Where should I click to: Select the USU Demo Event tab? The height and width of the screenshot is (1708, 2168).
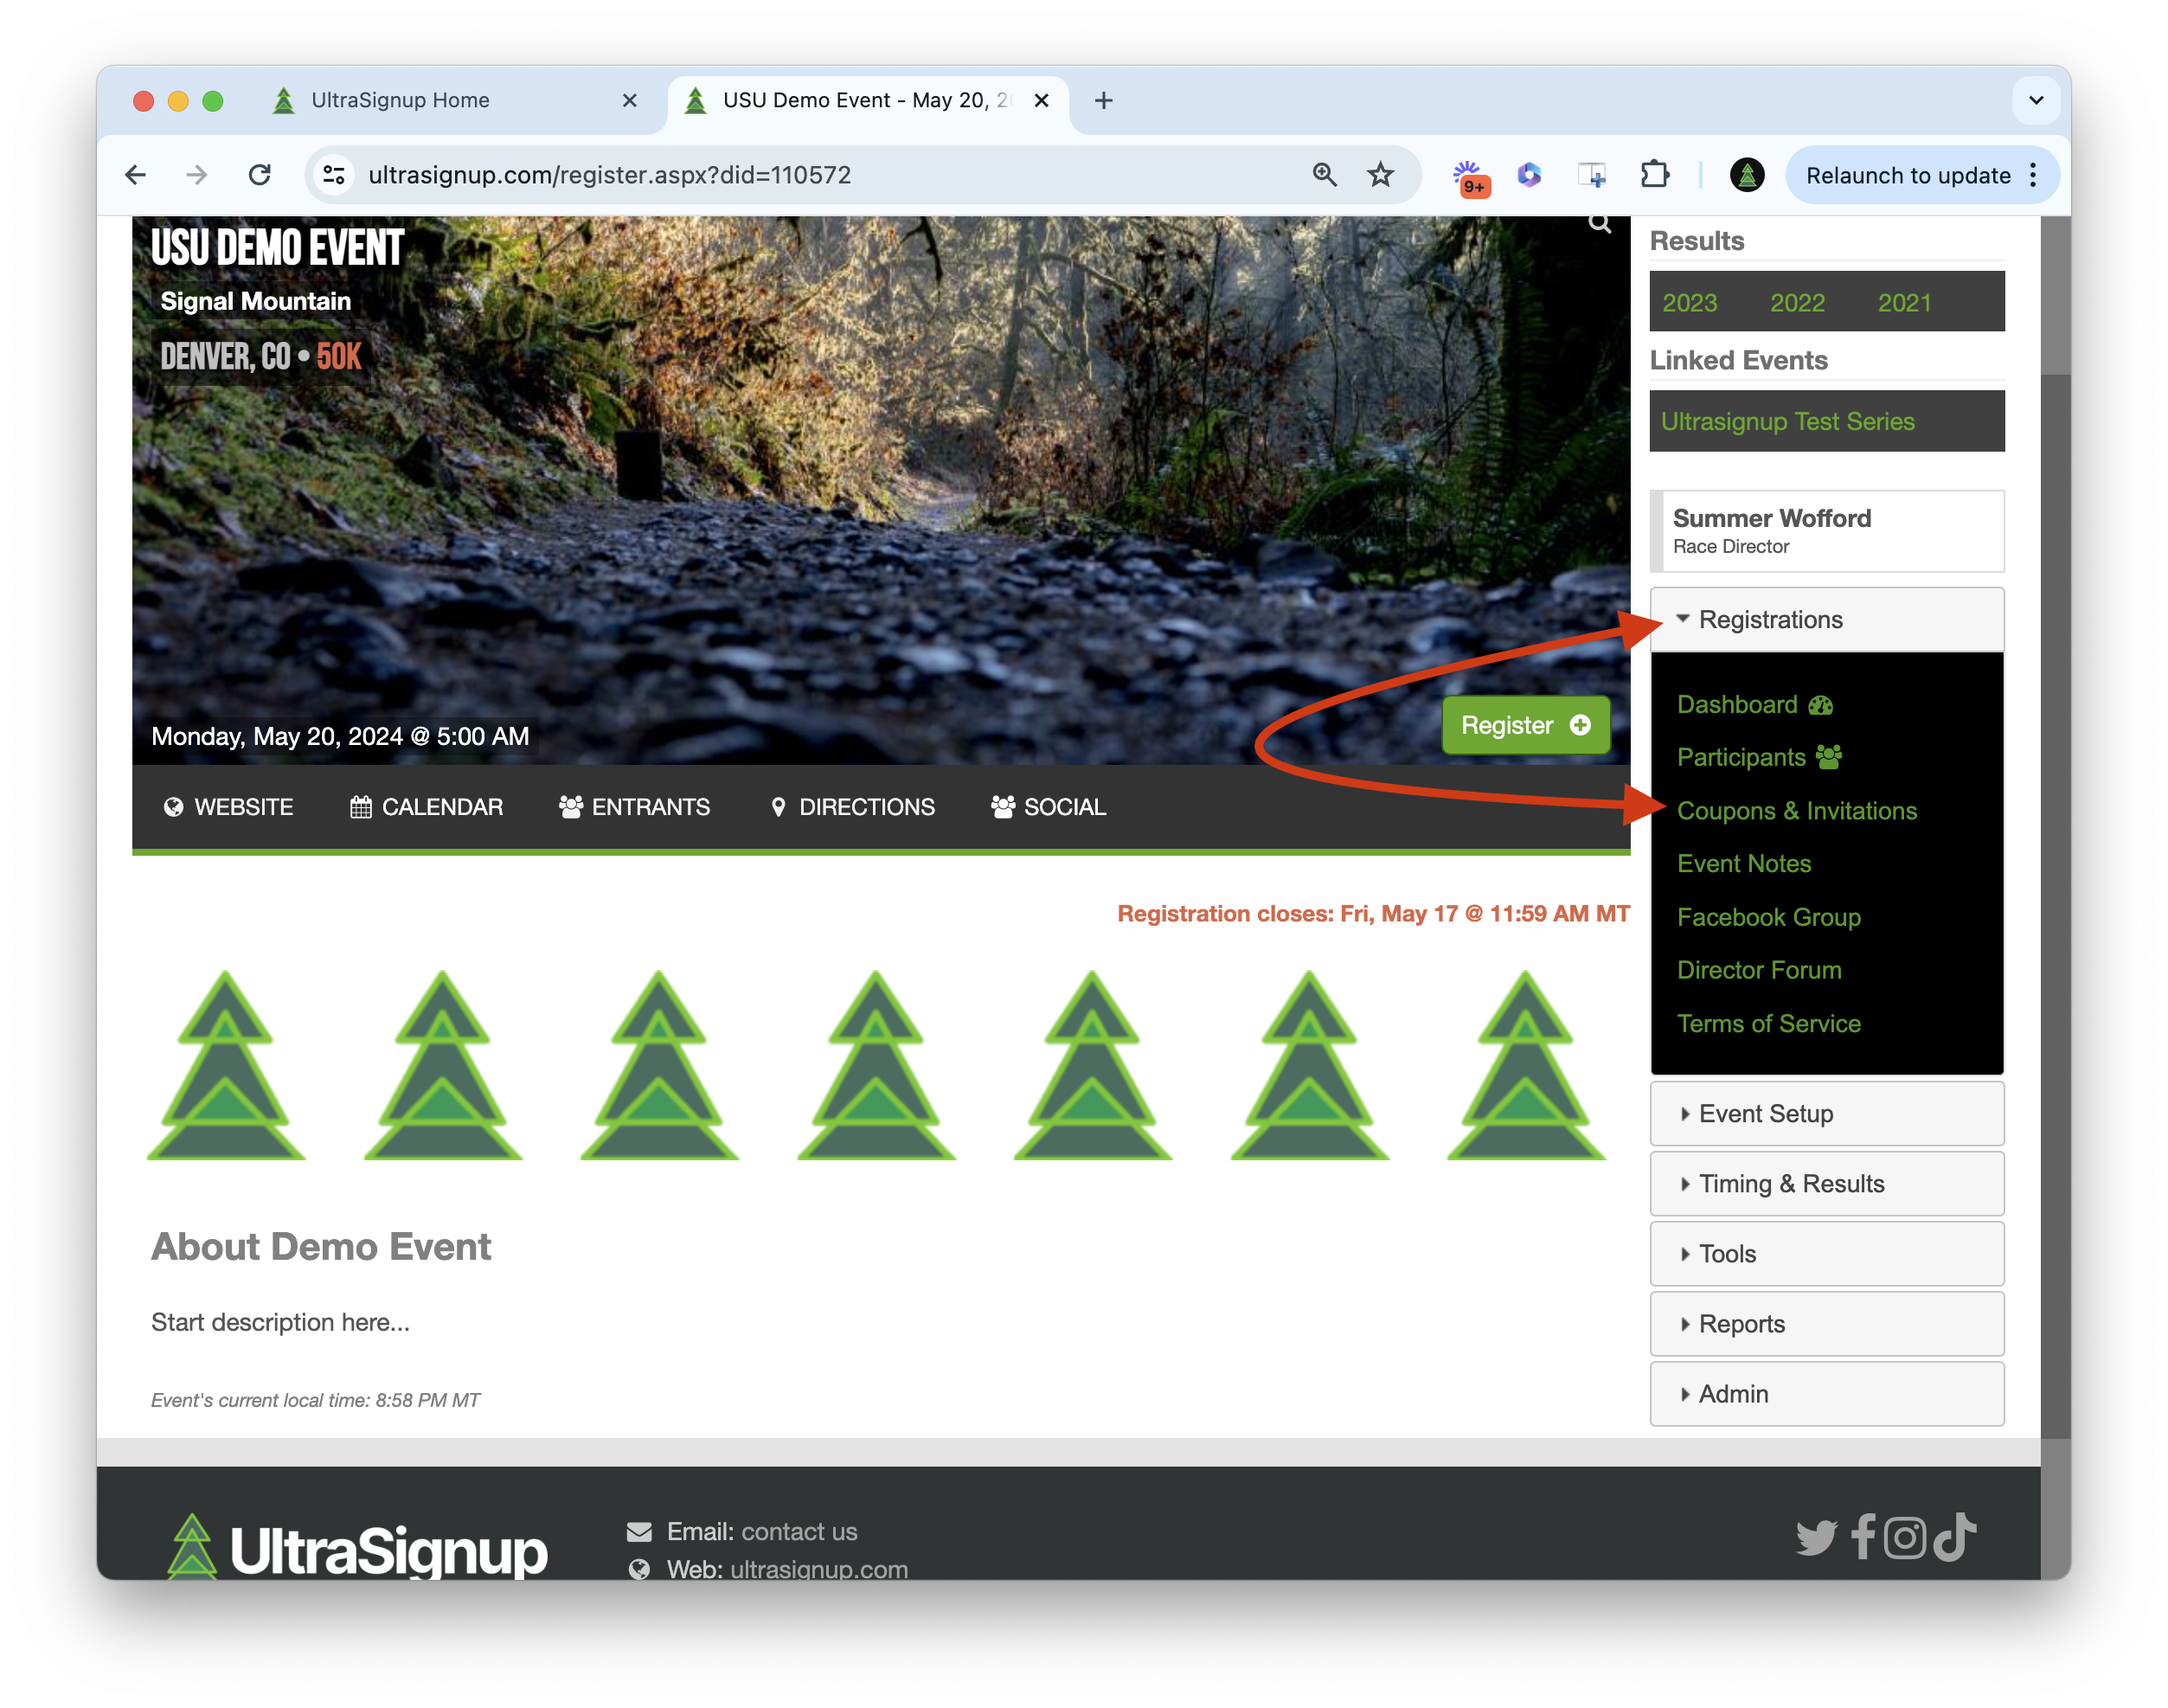tap(868, 101)
